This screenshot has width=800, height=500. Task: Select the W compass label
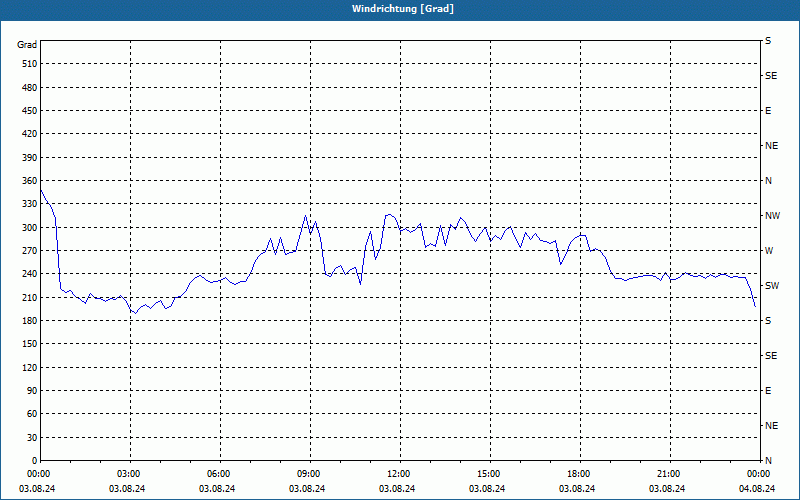click(x=769, y=251)
